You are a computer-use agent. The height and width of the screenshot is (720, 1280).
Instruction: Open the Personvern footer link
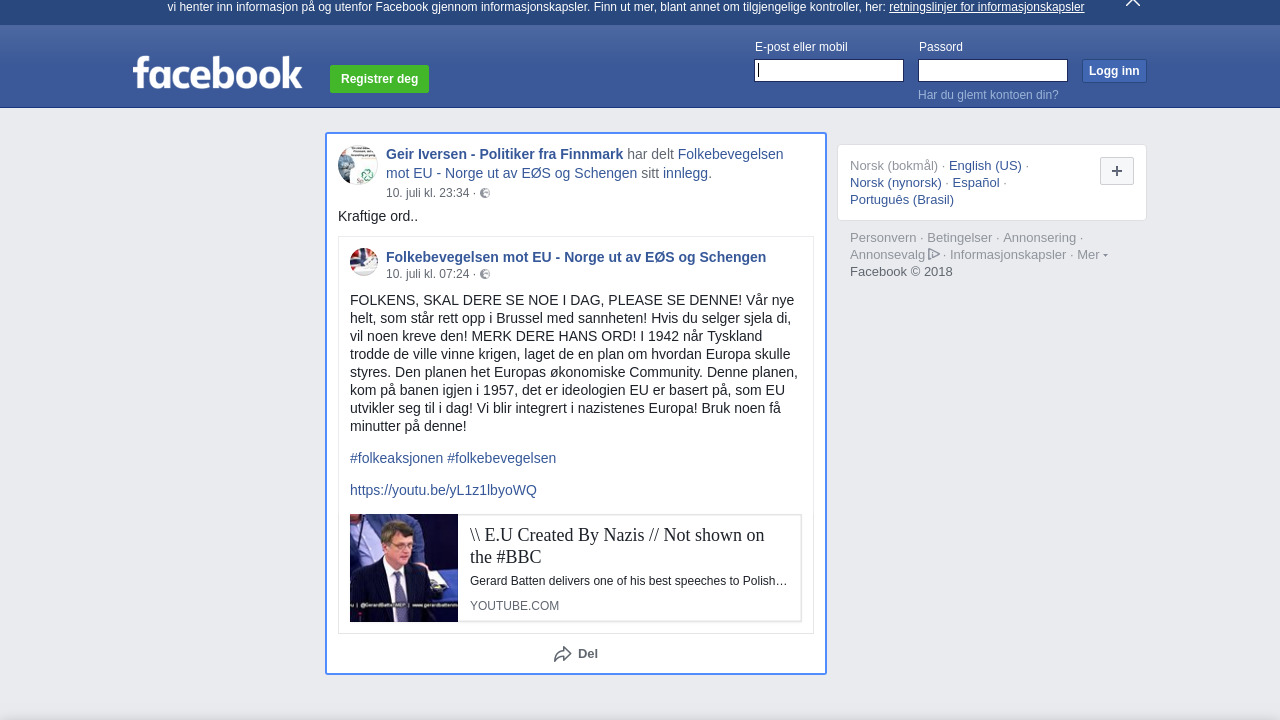[883, 238]
